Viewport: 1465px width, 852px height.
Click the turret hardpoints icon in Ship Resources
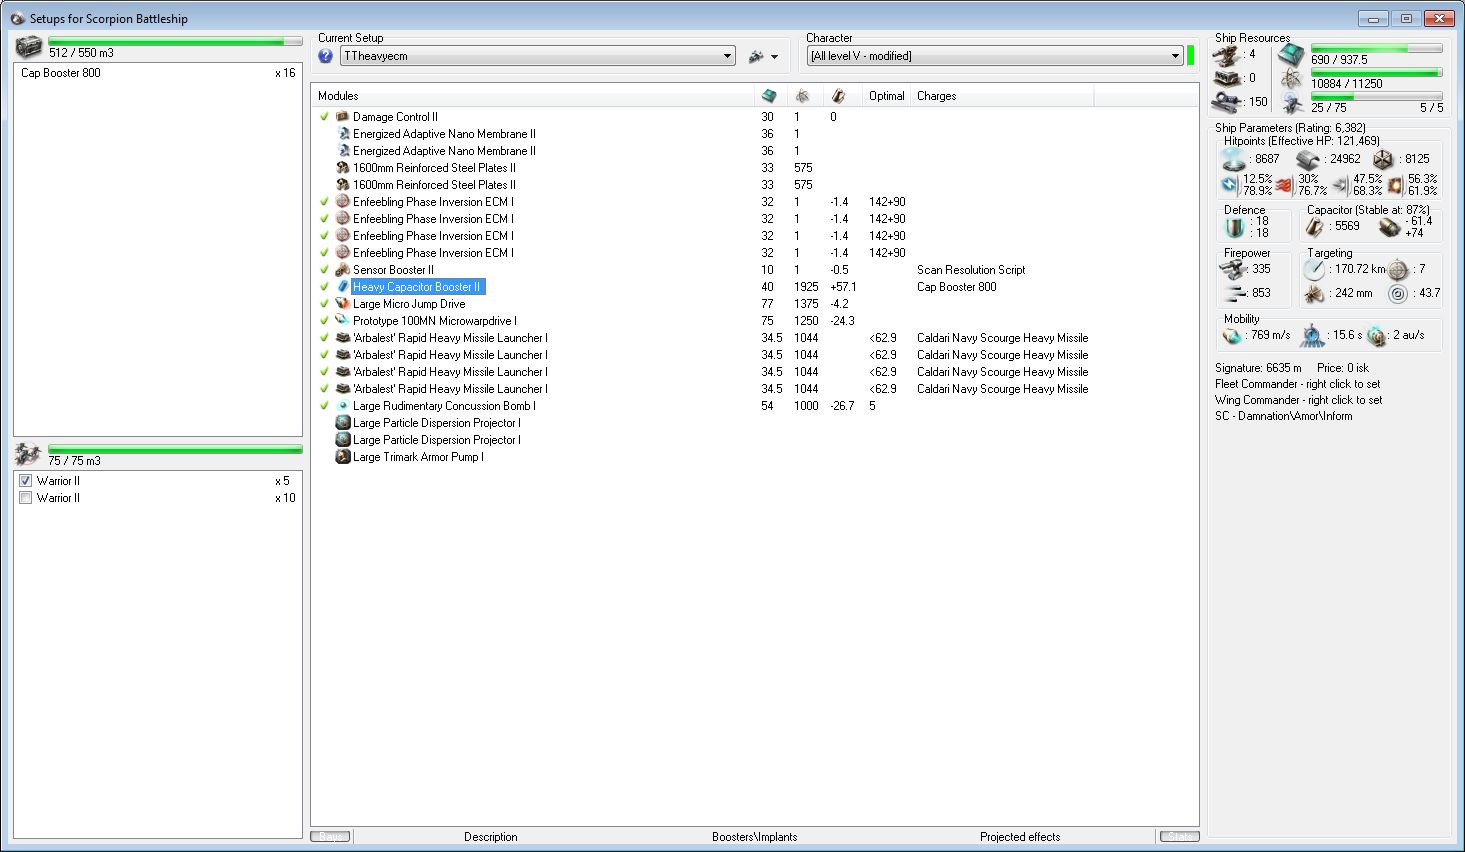tap(1228, 54)
